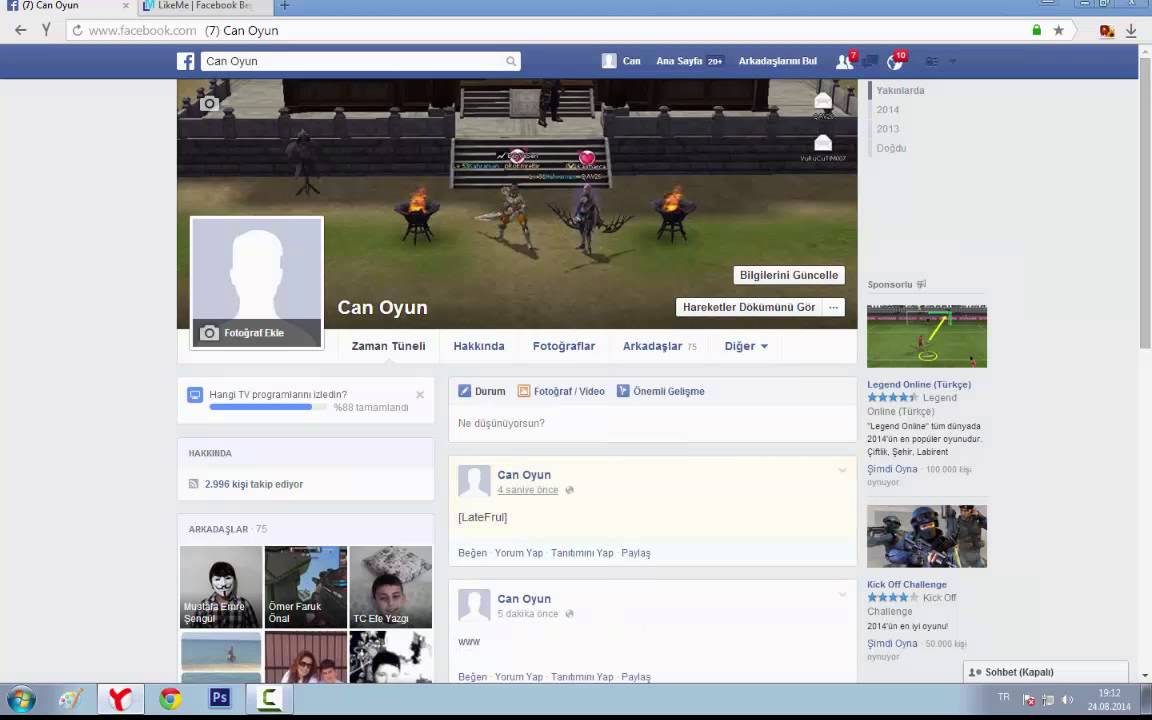
Task: Click browser back arrow
Action: [x=21, y=30]
